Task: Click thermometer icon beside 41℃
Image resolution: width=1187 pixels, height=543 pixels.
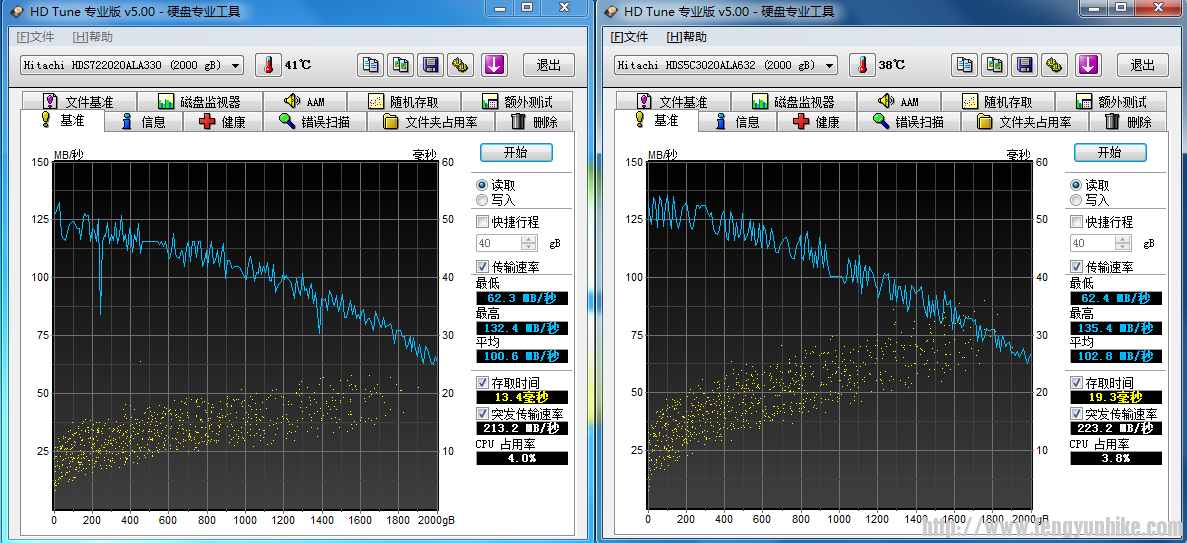Action: point(267,65)
